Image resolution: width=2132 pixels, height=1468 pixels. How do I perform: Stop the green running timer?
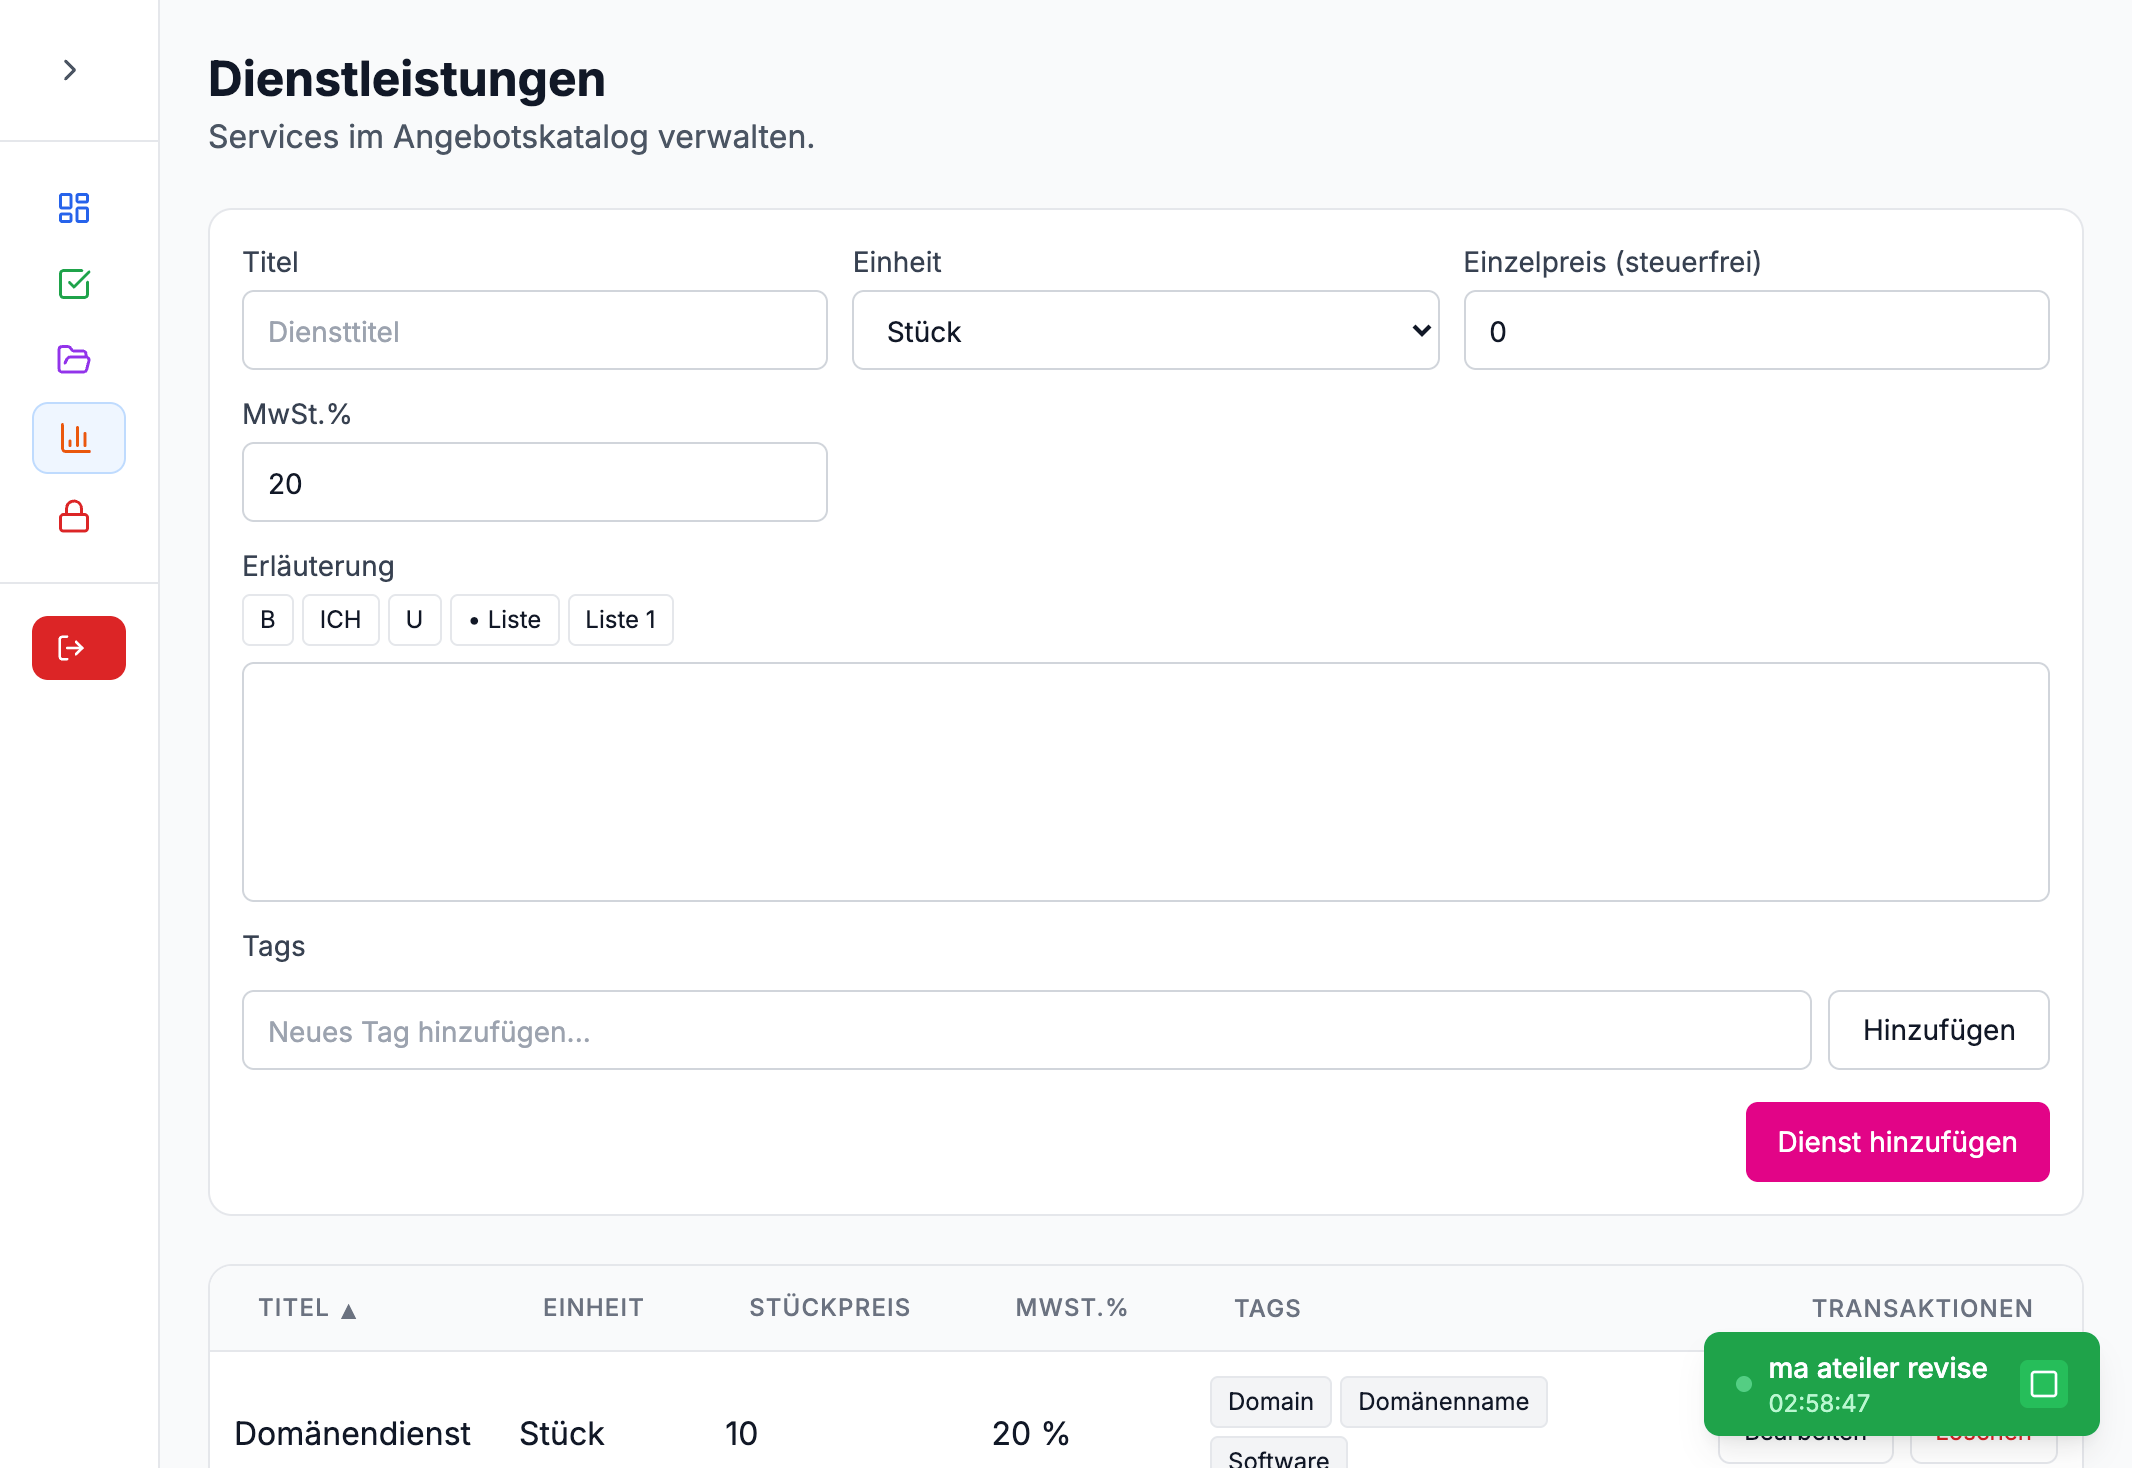pos(2043,1384)
